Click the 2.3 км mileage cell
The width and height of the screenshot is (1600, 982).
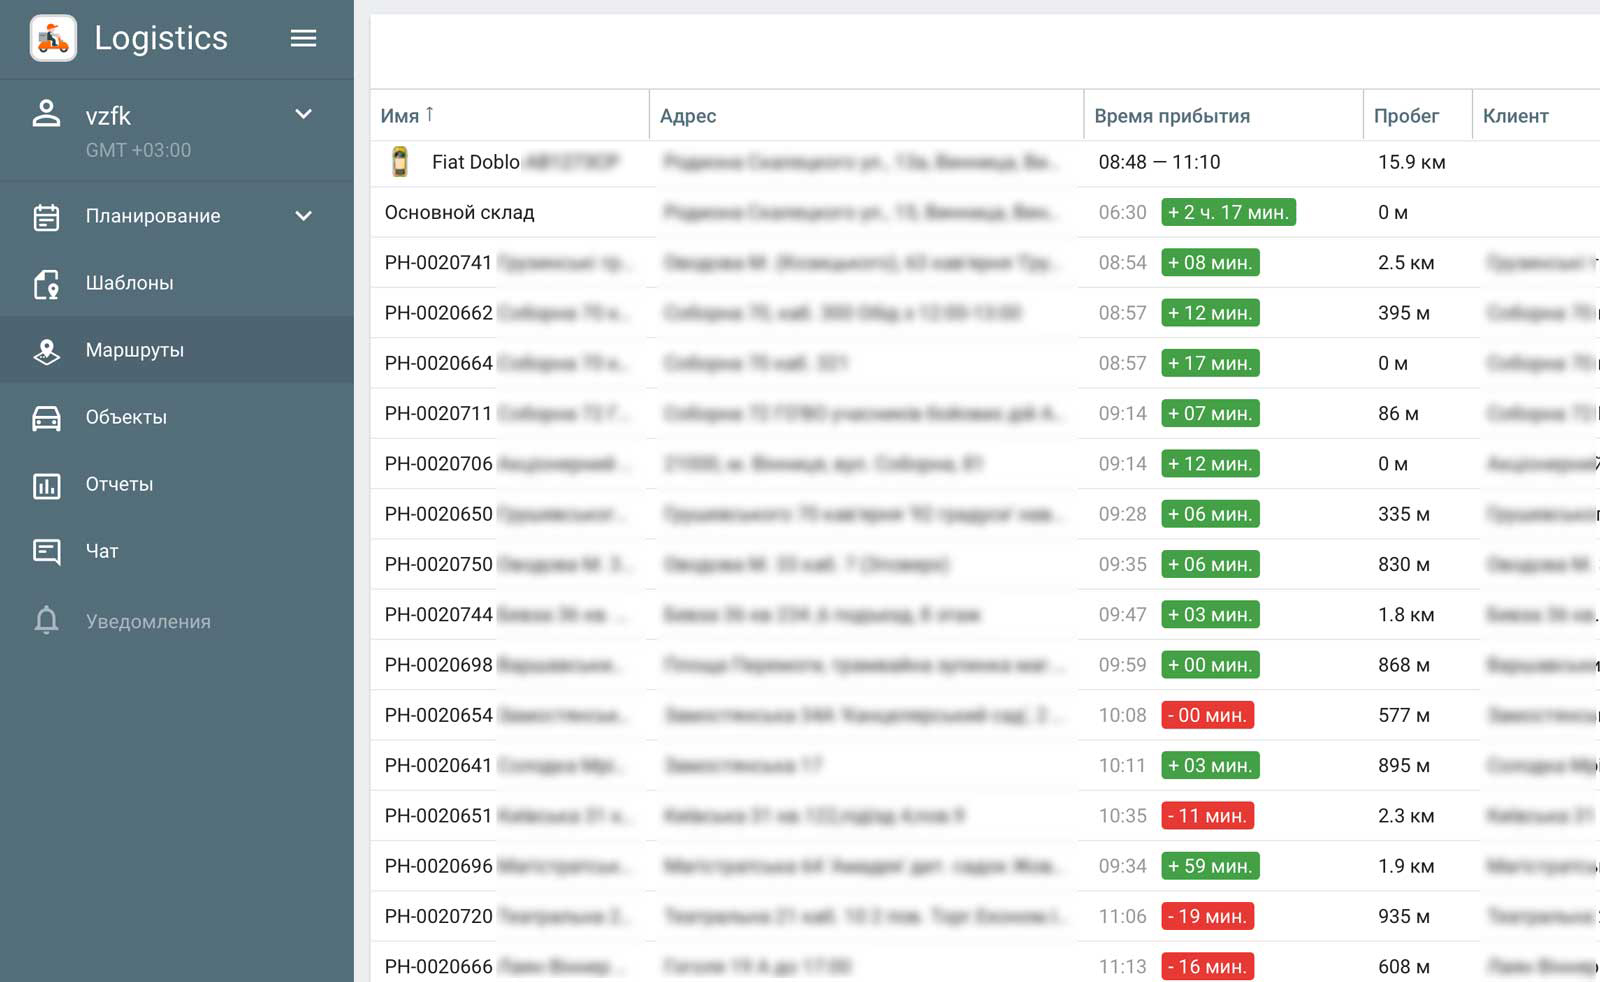[x=1406, y=816]
